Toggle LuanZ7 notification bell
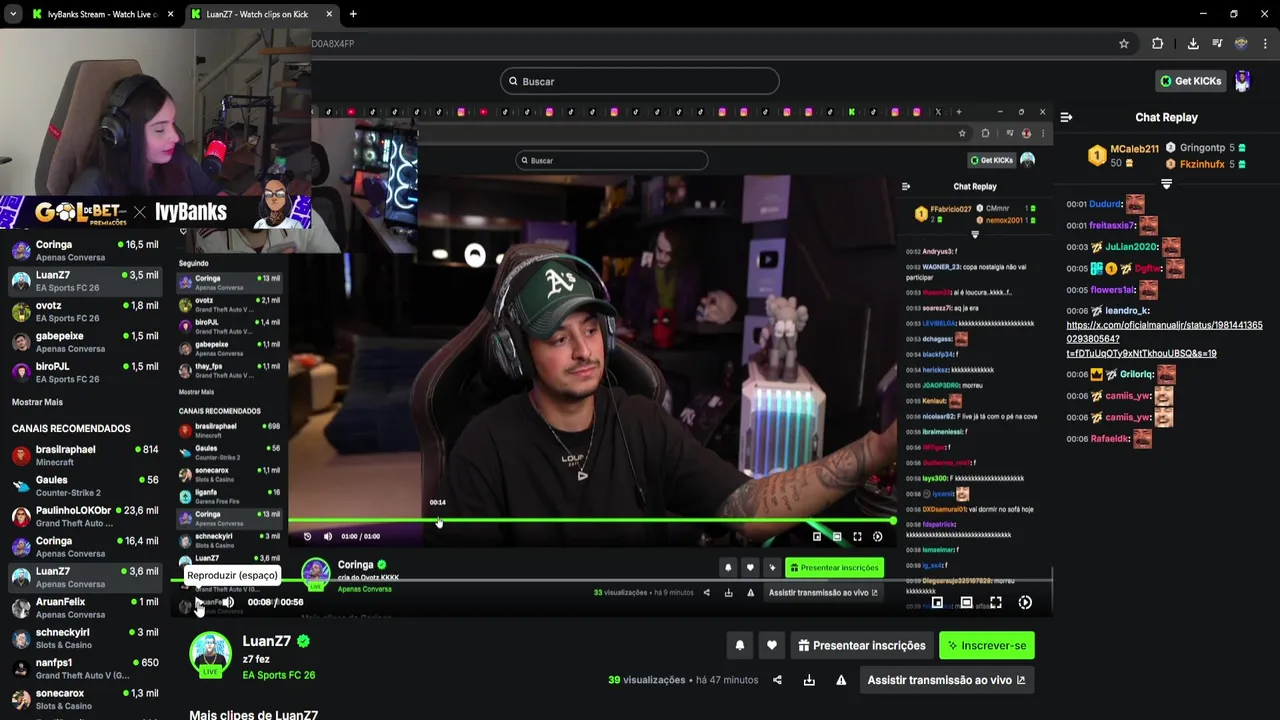 coord(740,646)
